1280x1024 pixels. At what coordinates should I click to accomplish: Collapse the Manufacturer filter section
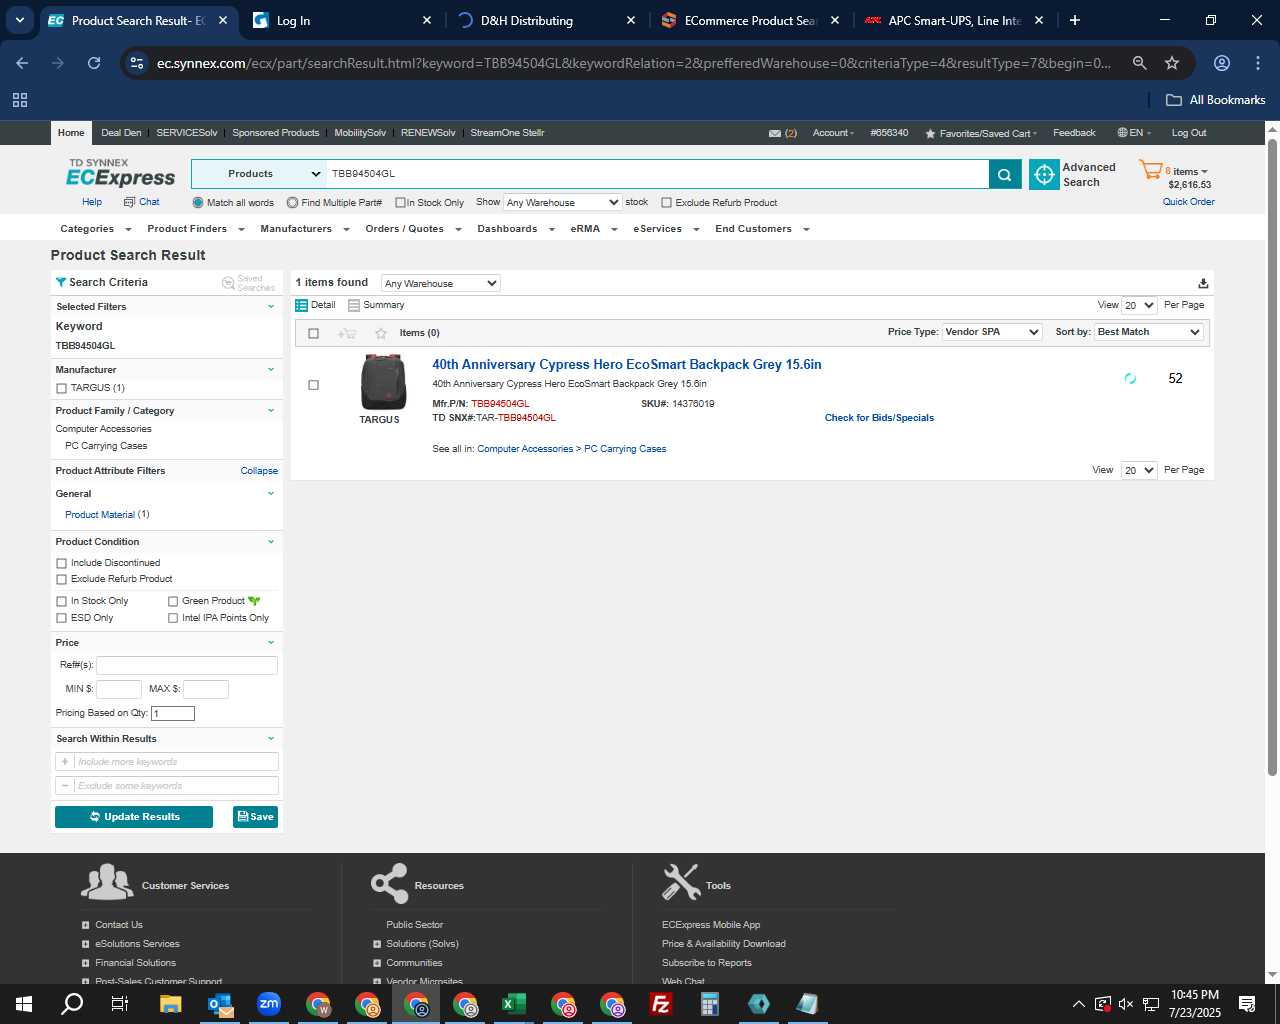click(270, 370)
